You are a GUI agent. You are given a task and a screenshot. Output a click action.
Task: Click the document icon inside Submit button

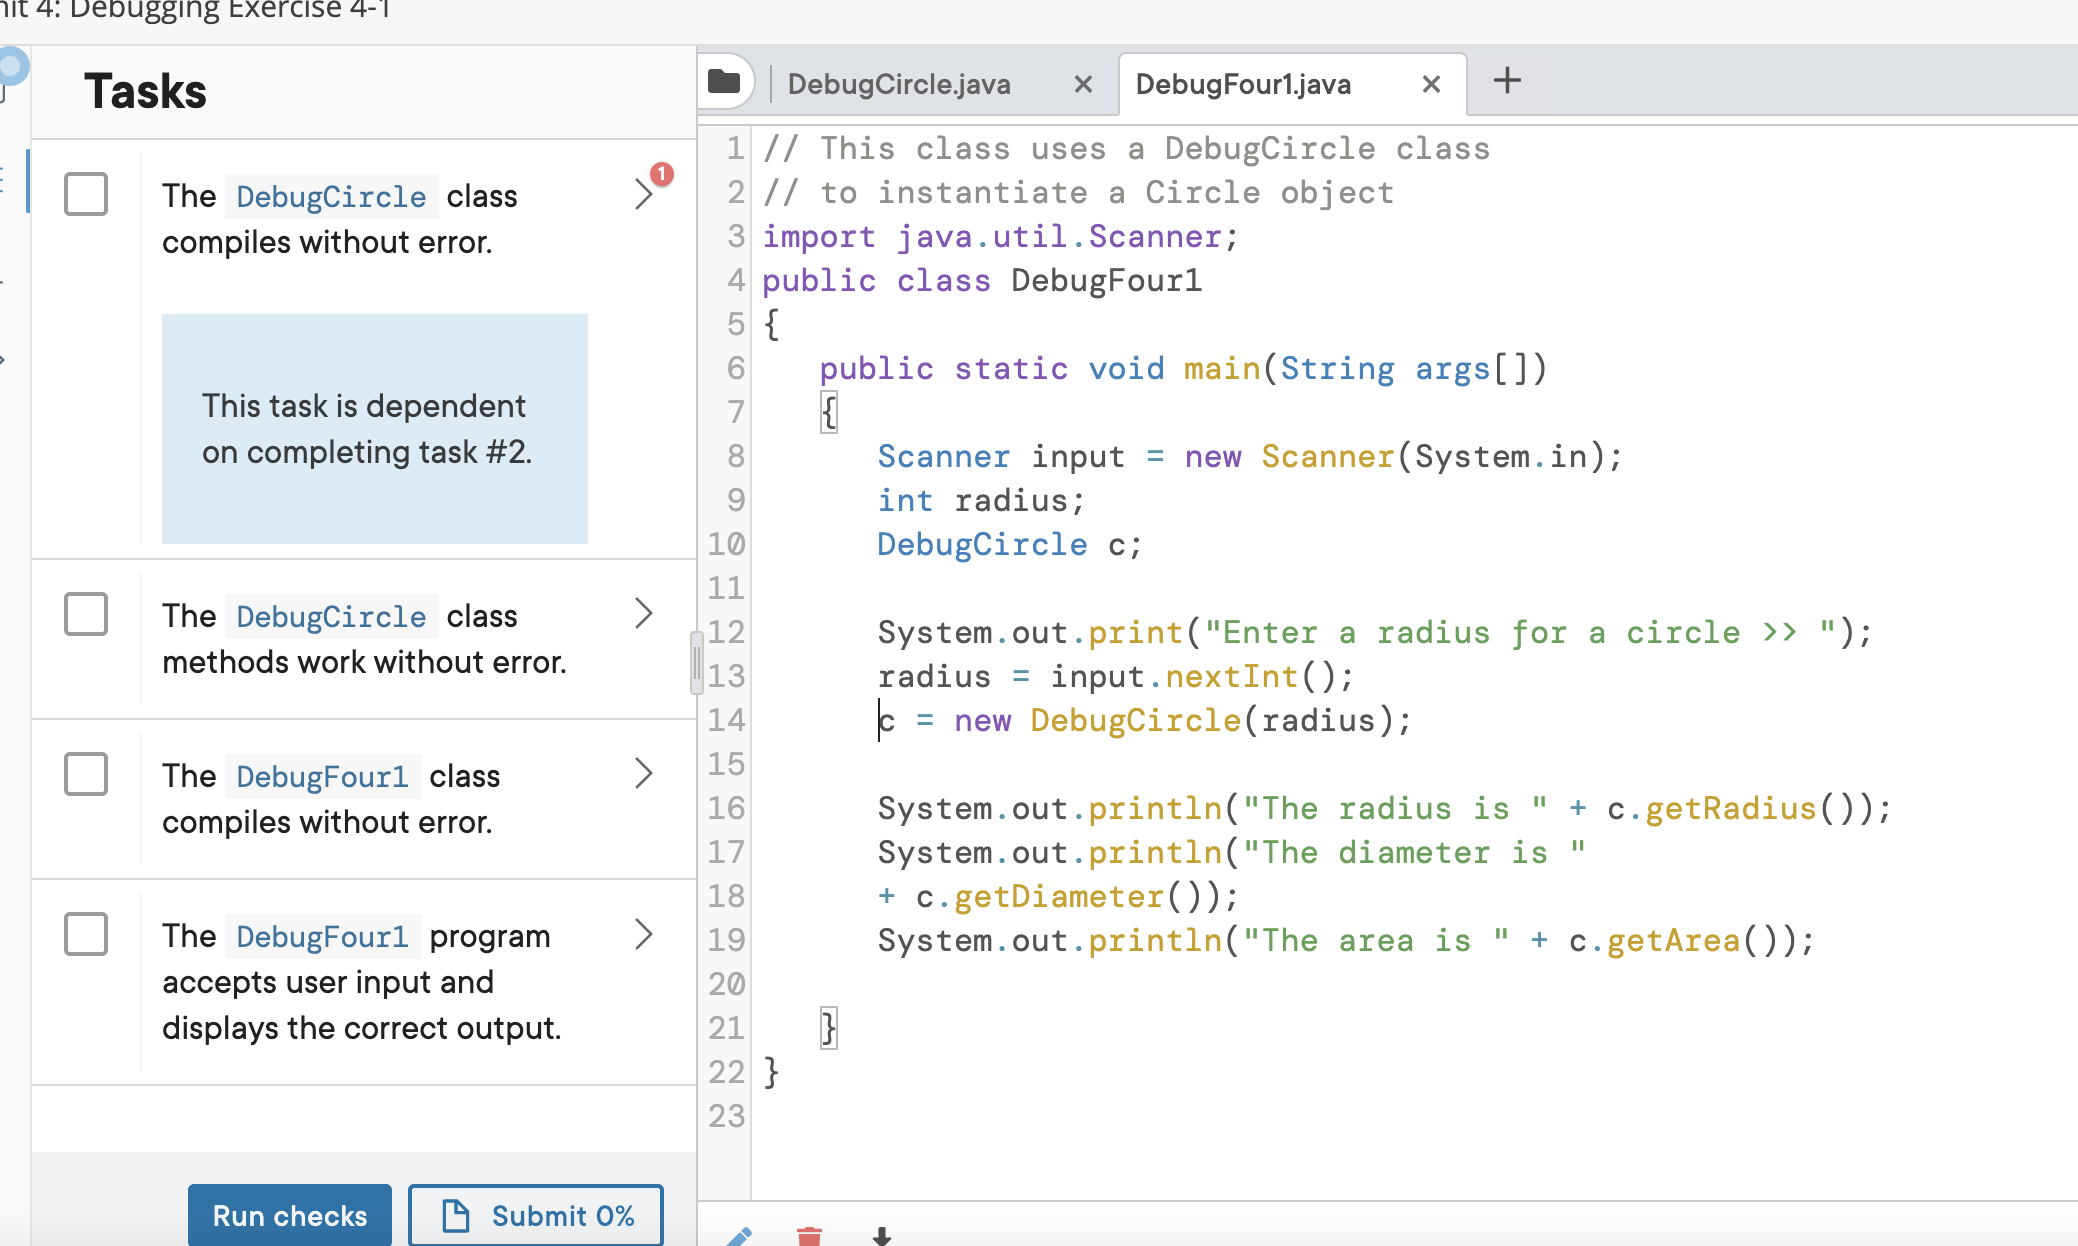(458, 1215)
